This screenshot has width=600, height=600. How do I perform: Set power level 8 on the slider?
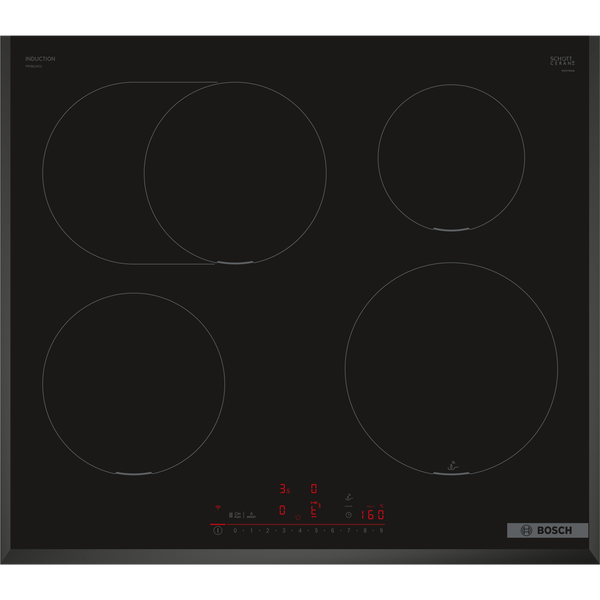365,530
